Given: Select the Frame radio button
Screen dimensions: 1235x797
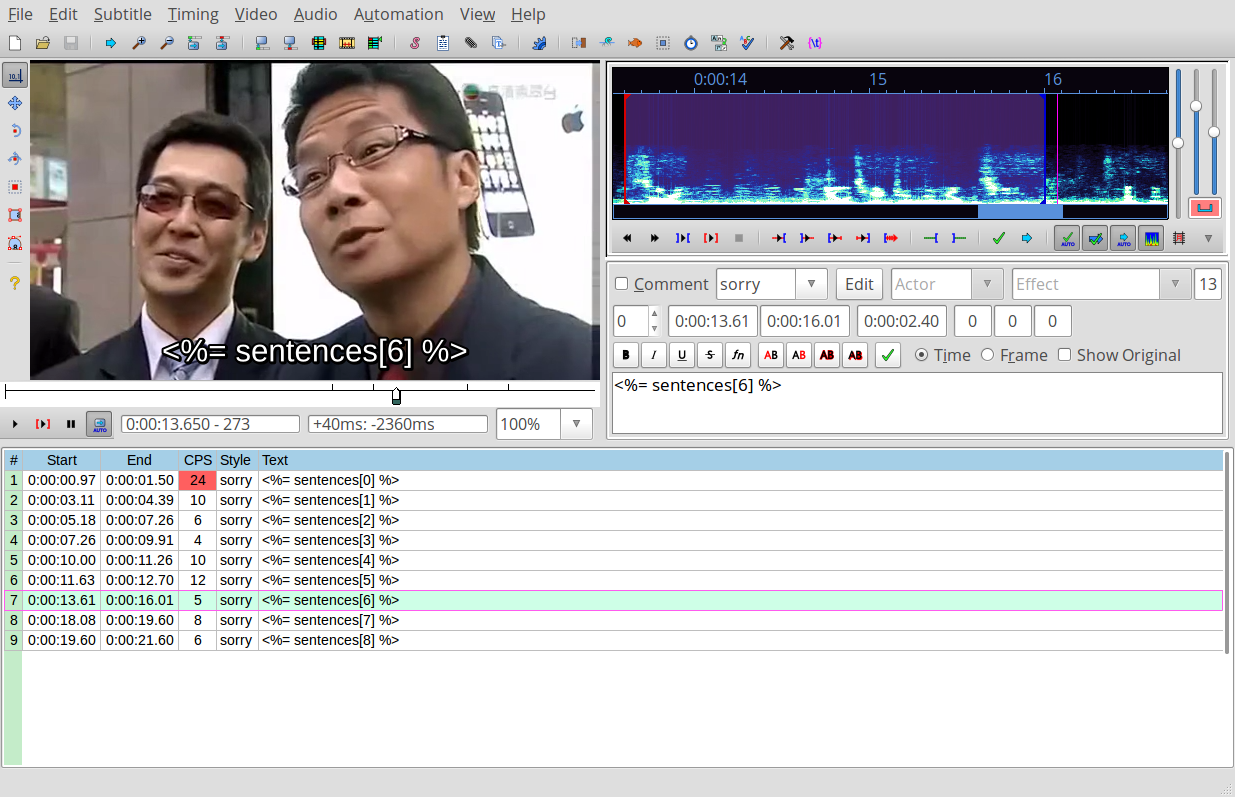Looking at the screenshot, I should [987, 355].
